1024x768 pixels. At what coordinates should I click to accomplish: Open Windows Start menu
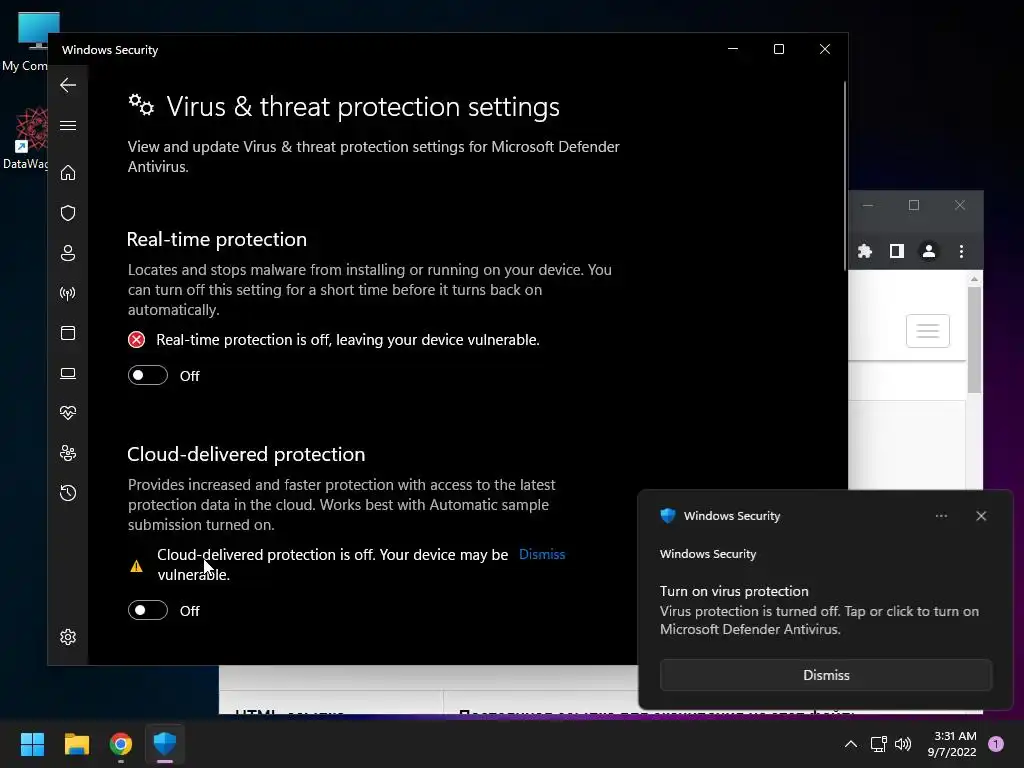[x=32, y=744]
